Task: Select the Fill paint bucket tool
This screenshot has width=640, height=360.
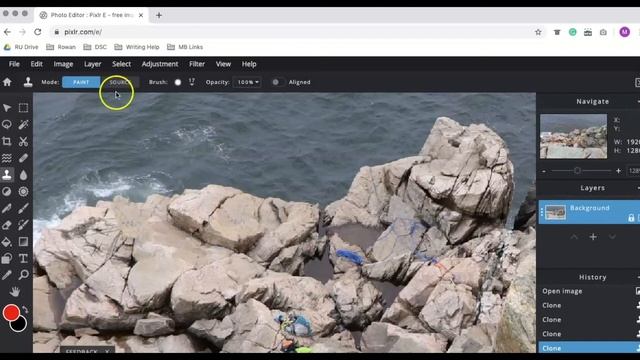Action: click(7, 242)
